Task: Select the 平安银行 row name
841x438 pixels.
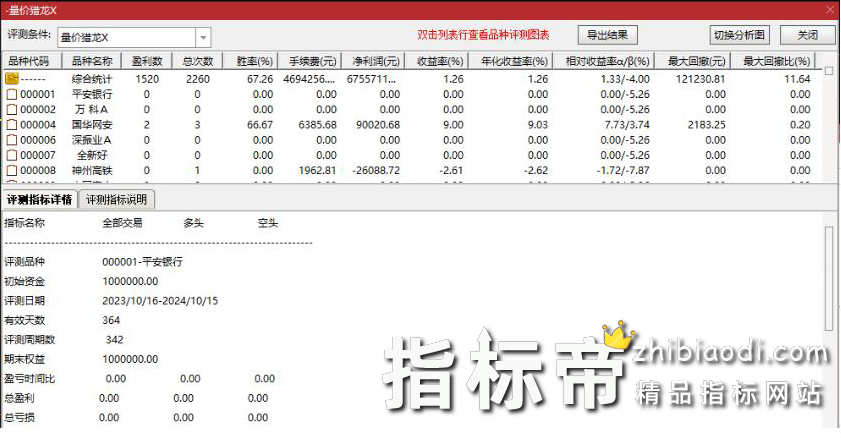Action: click(92, 94)
